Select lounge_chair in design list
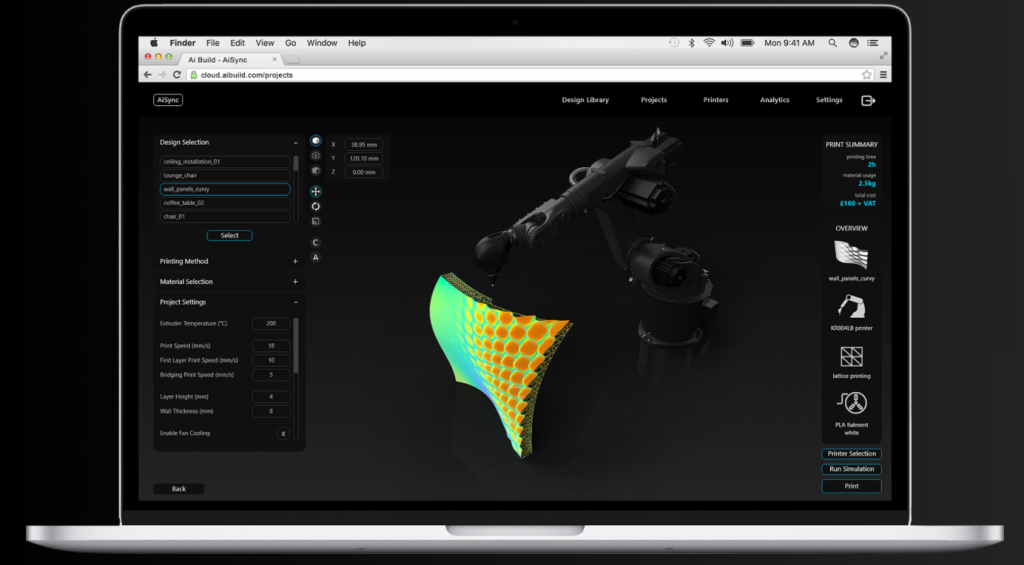 [225, 176]
